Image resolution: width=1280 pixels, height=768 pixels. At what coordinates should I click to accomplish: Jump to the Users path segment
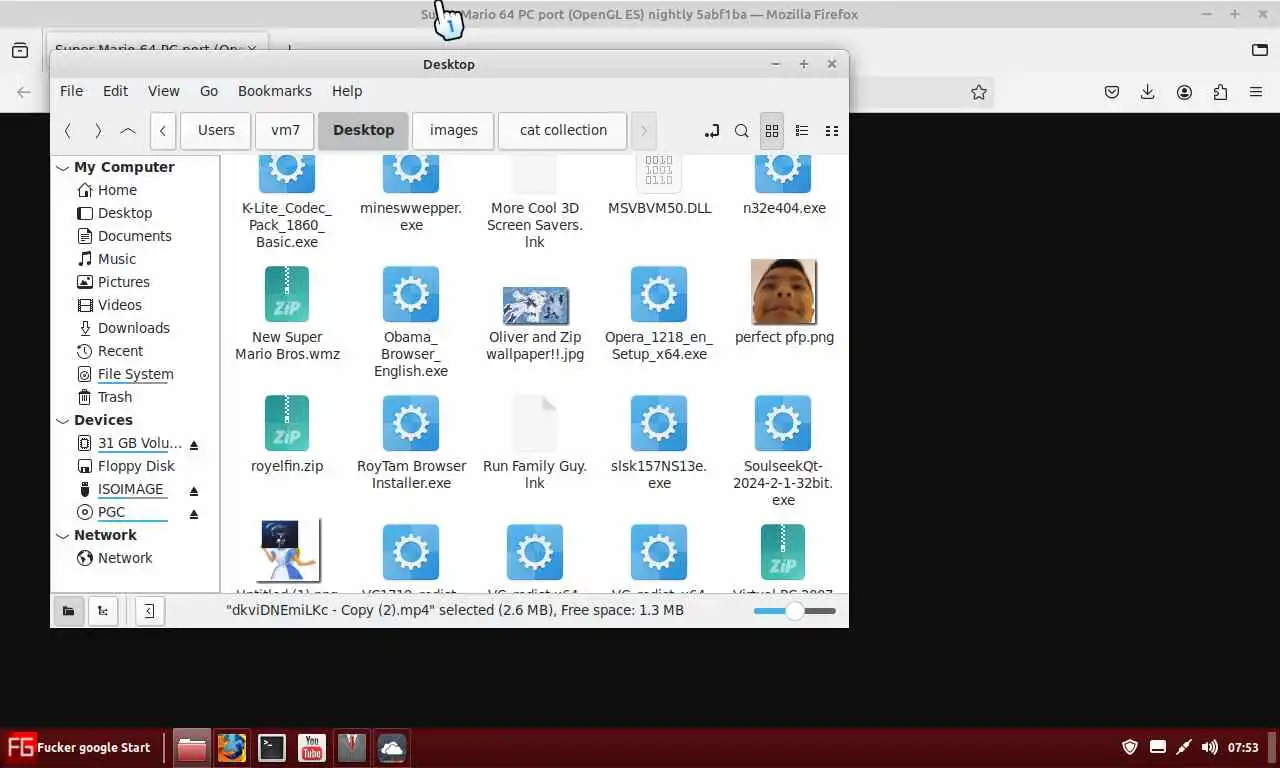click(216, 131)
